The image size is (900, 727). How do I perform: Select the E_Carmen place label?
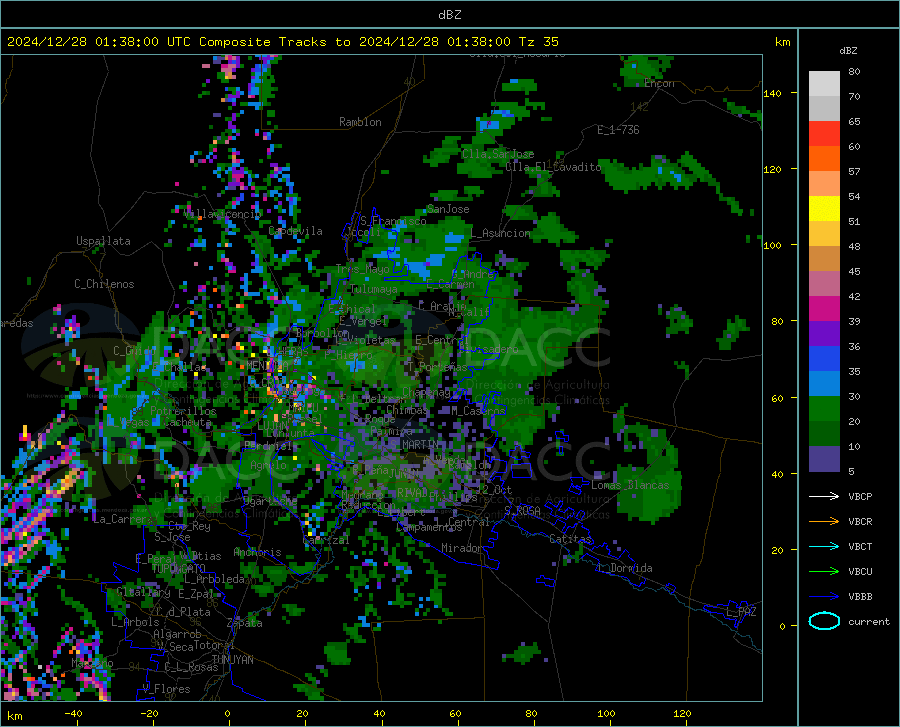[x=450, y=283]
